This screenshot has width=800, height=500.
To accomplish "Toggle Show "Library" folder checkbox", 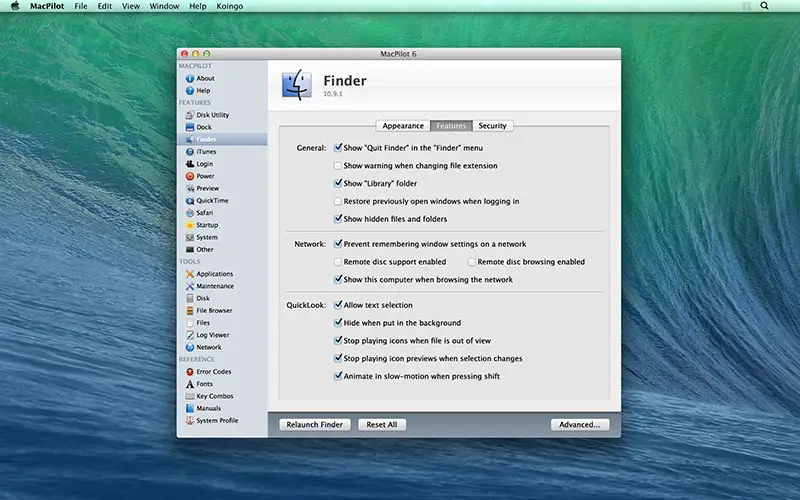I will click(338, 183).
